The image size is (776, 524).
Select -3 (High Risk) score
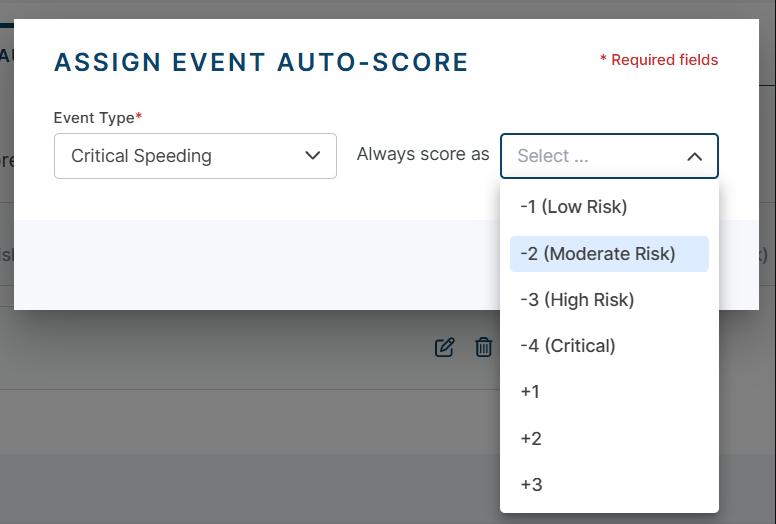coord(609,300)
